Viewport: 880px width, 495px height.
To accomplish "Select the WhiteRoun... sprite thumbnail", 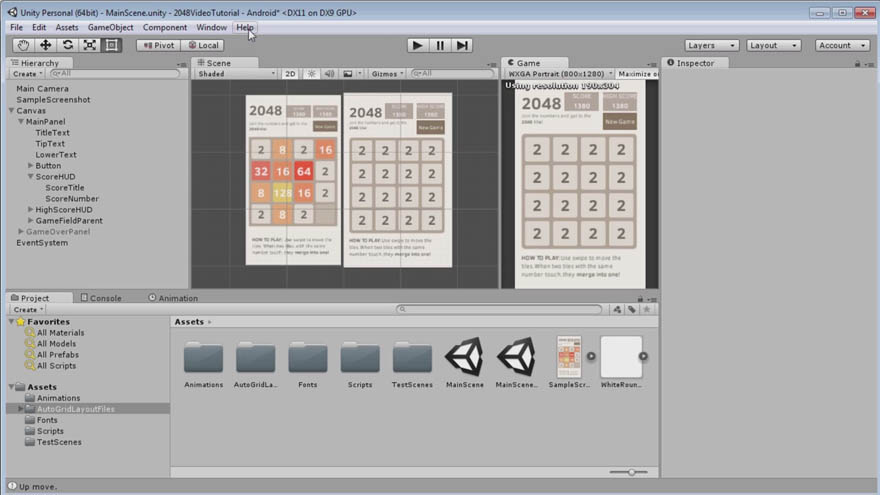I will 621,356.
